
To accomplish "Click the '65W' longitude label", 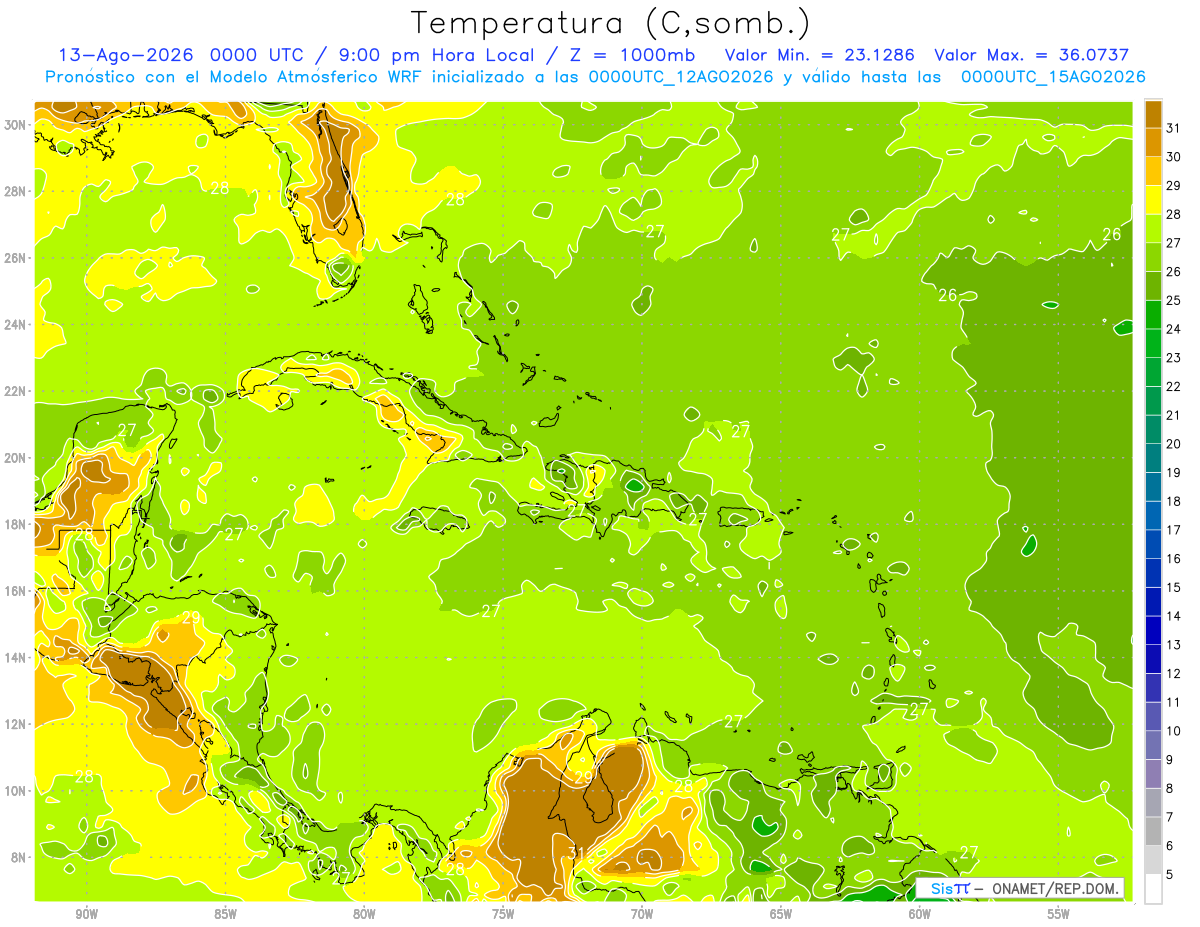I will [781, 914].
